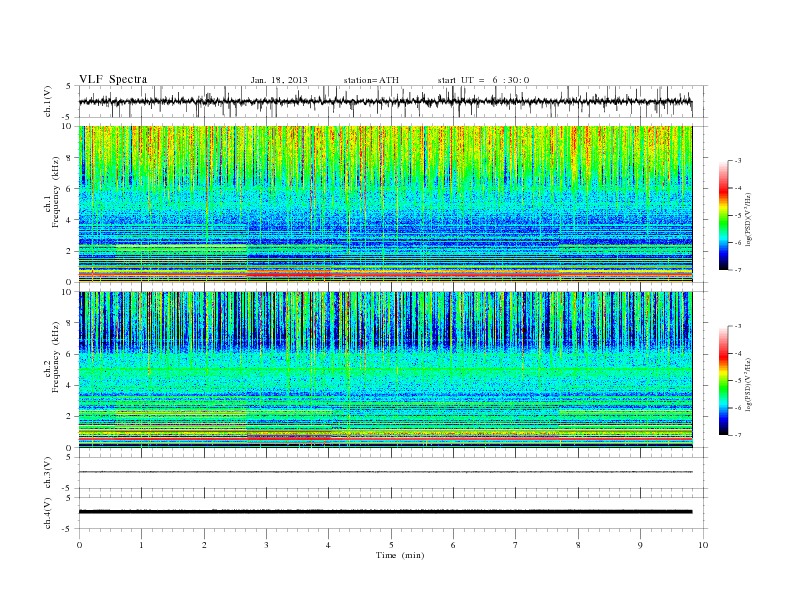
Task: Click the "ch.1(V)" waveform axis label
Action: tap(48, 101)
